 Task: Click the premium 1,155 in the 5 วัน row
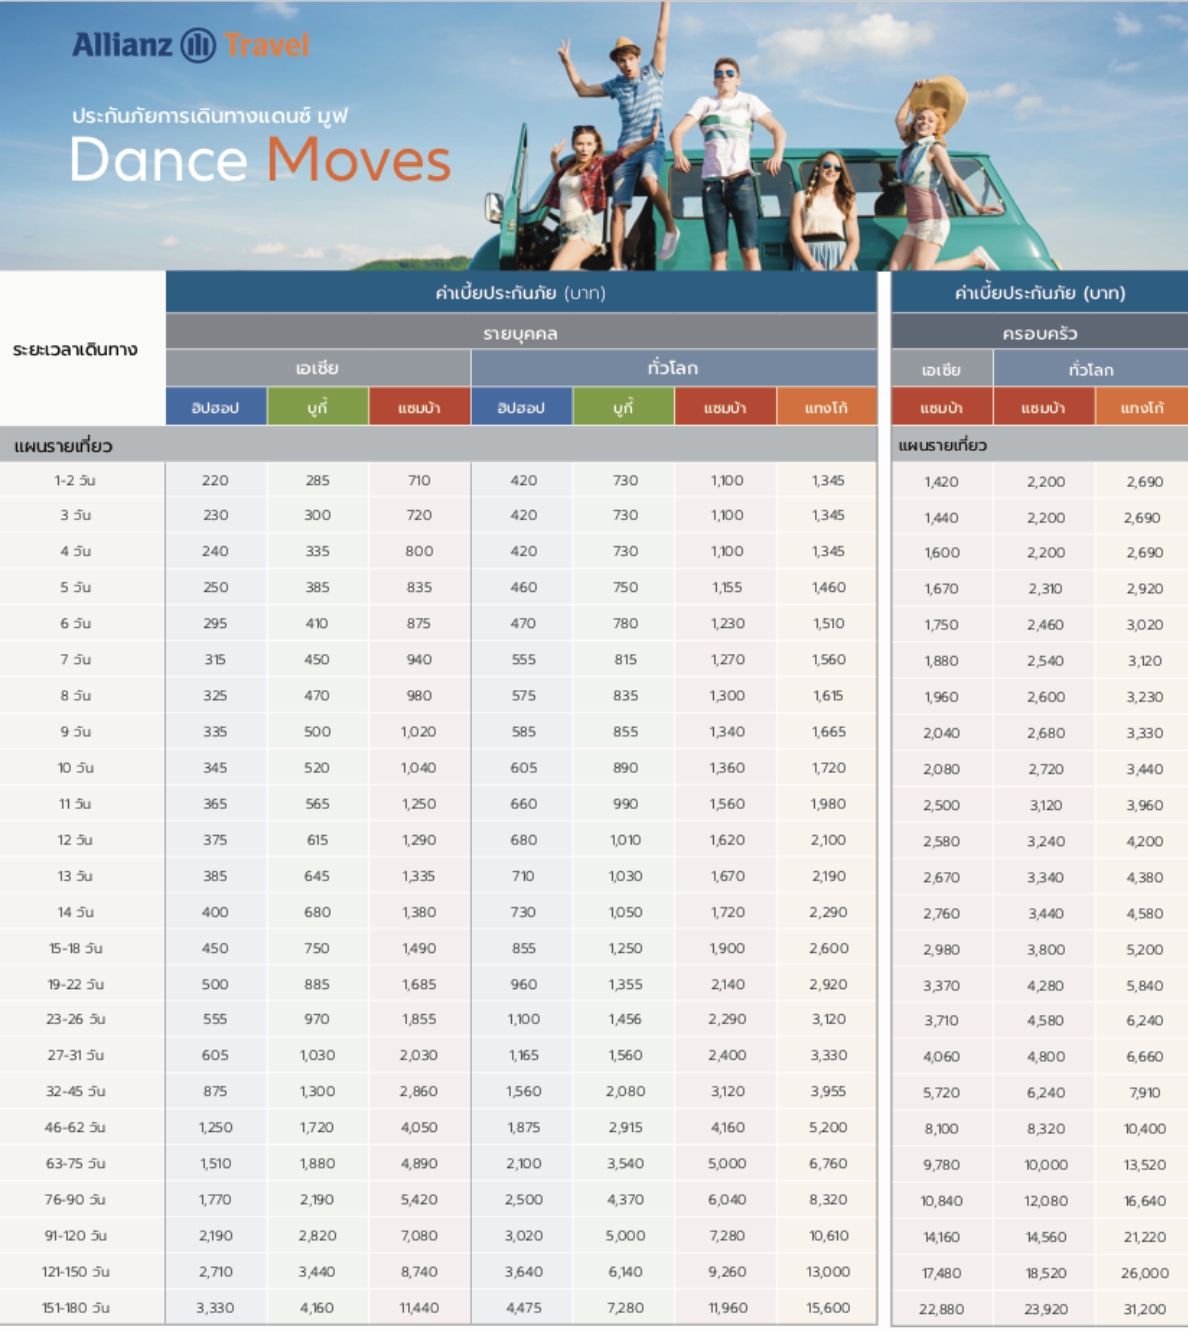727,588
